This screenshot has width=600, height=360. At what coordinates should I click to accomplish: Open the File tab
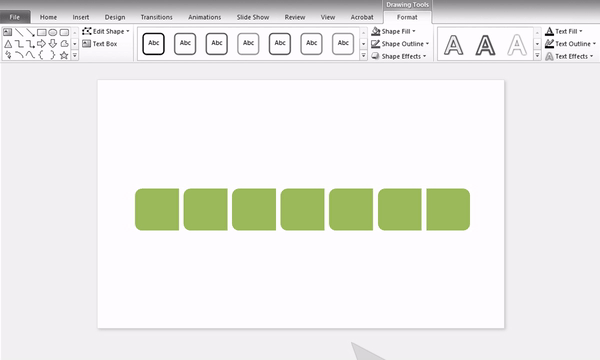[15, 17]
